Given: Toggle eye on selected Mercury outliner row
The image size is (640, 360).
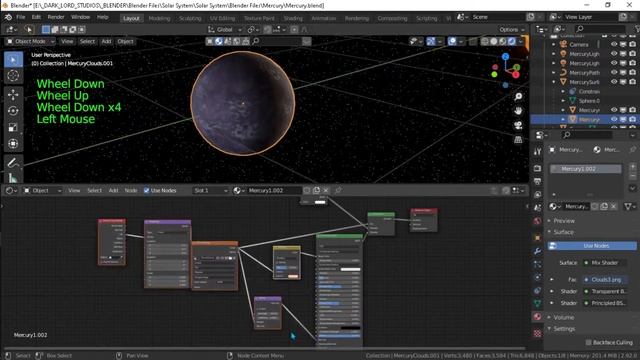Looking at the screenshot, I should pyautogui.click(x=614, y=119).
